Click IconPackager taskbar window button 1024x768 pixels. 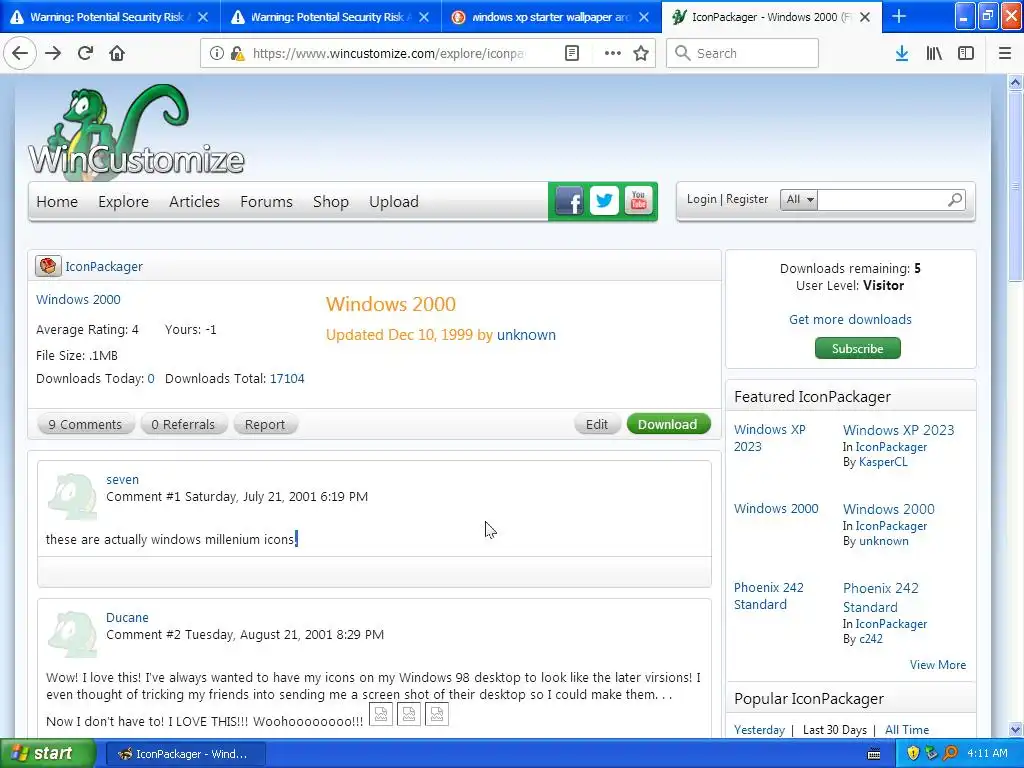click(185, 754)
